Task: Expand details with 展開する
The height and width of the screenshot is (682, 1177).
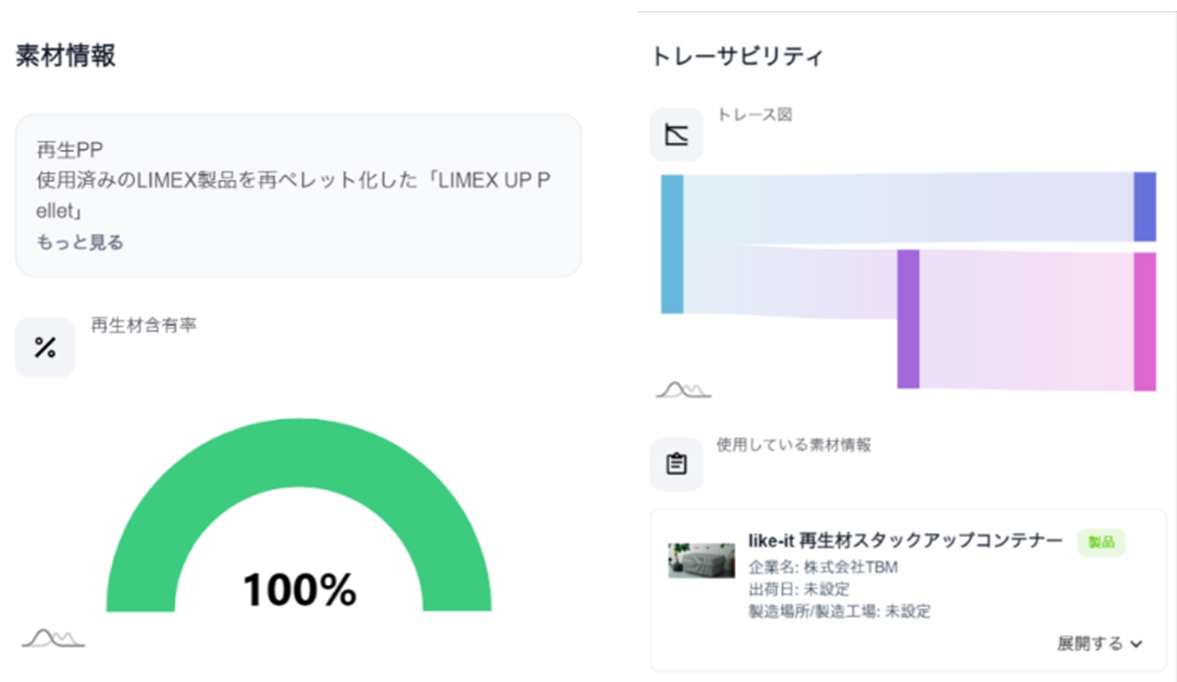Action: click(x=1090, y=643)
